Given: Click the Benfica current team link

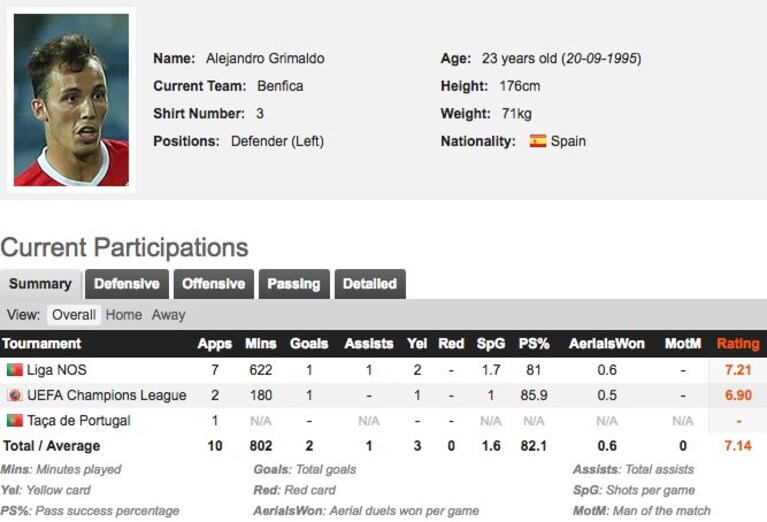Looking at the screenshot, I should click(x=280, y=86).
